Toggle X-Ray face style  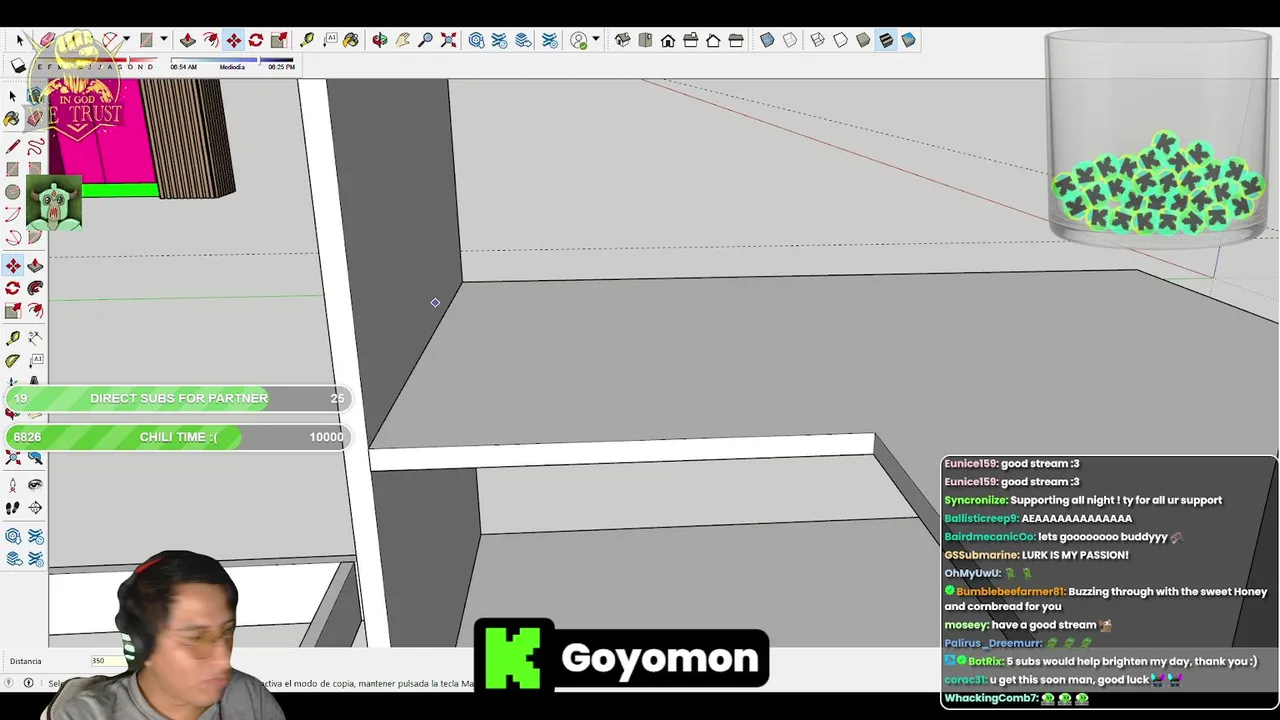pyautogui.click(x=767, y=40)
